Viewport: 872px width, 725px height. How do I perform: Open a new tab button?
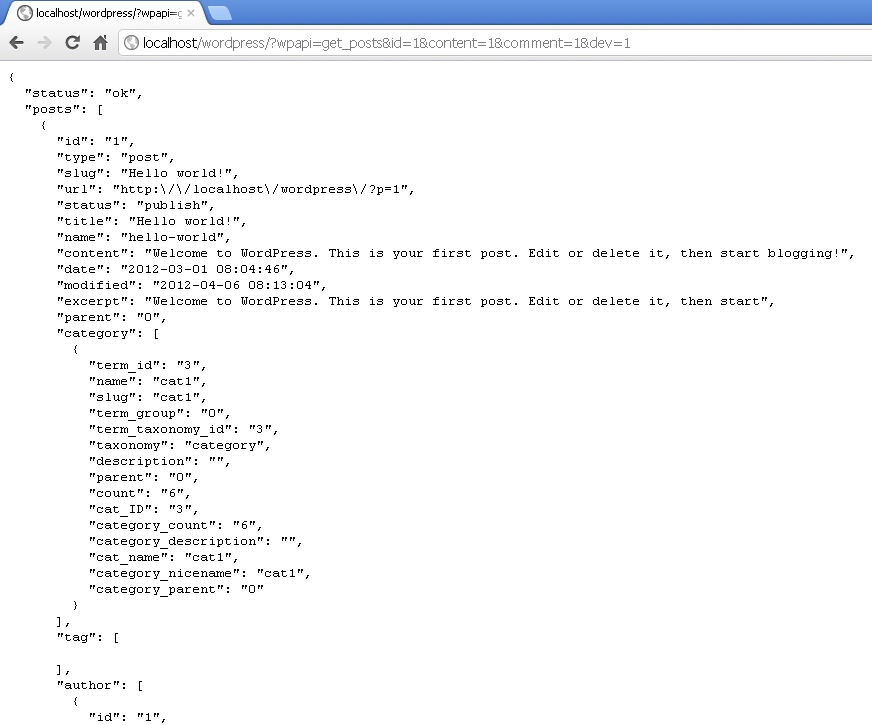(x=220, y=13)
